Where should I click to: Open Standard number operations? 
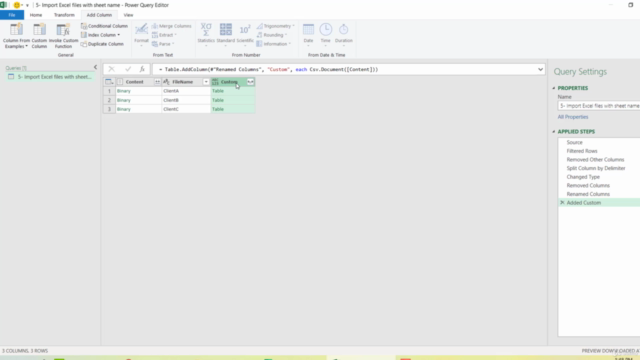226,35
